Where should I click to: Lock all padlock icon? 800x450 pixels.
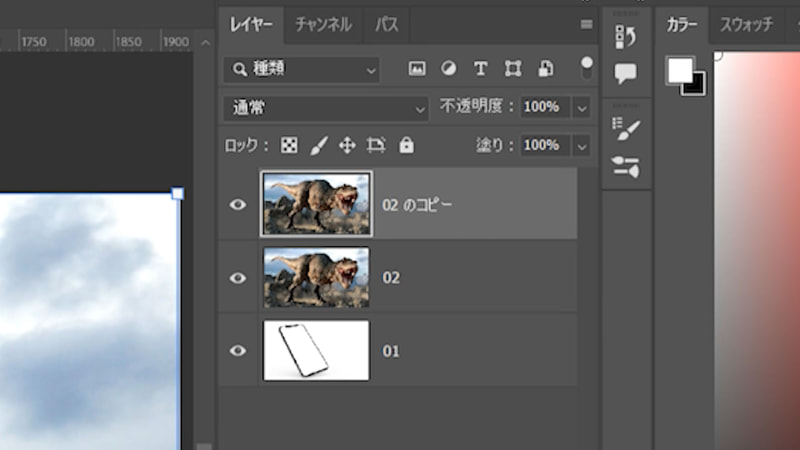pyautogui.click(x=406, y=145)
